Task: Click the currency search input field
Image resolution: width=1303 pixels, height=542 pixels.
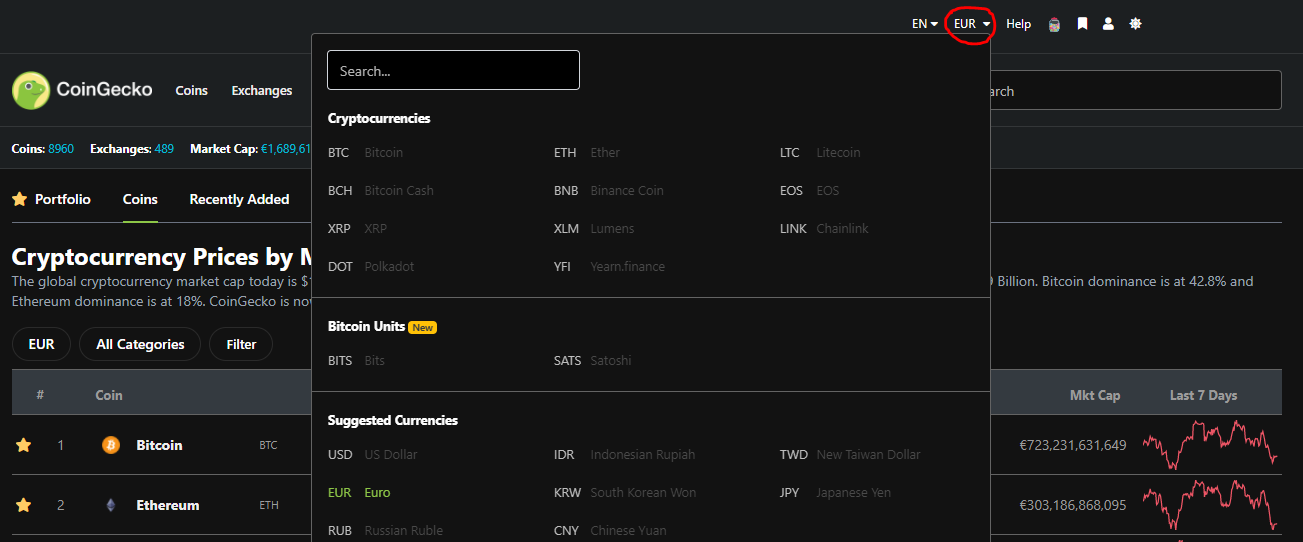Action: click(453, 70)
